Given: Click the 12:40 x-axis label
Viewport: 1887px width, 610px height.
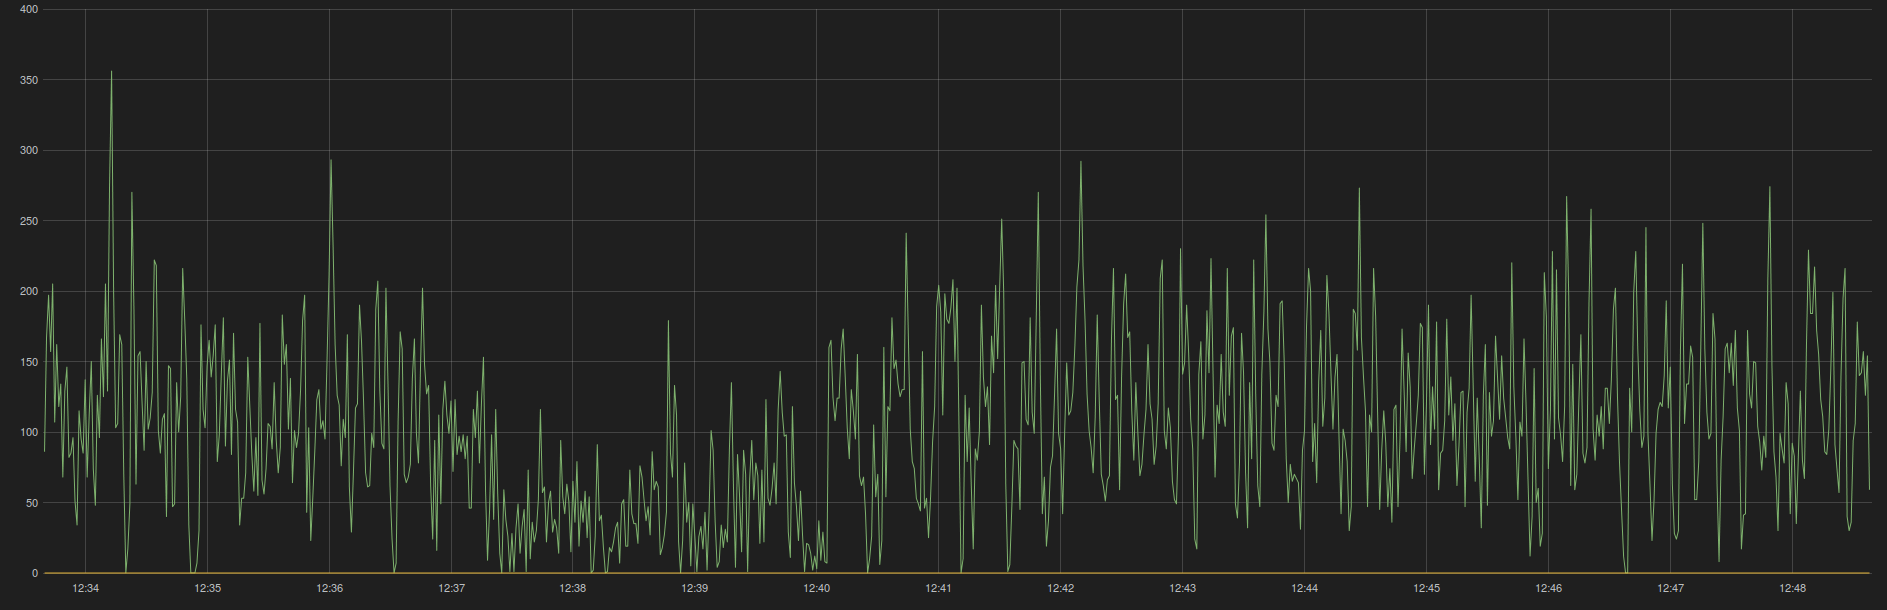Looking at the screenshot, I should [x=817, y=588].
